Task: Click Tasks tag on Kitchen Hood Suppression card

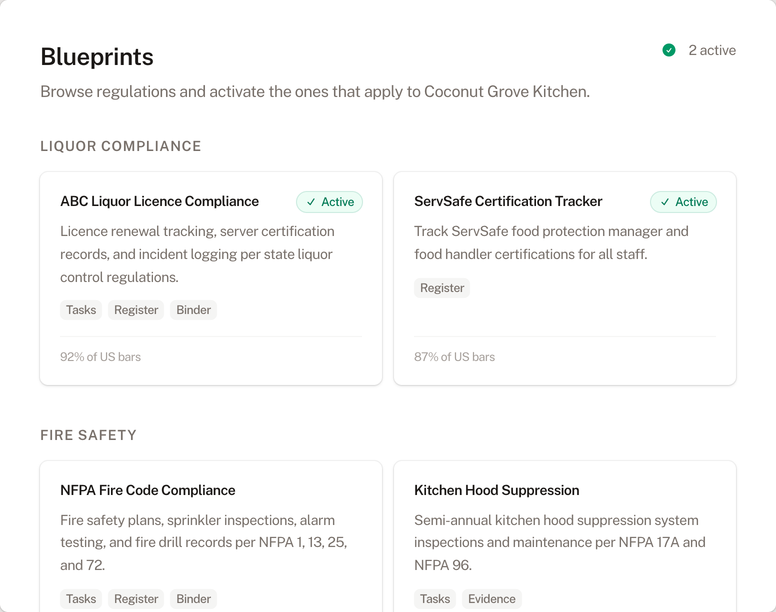Action: click(x=435, y=599)
